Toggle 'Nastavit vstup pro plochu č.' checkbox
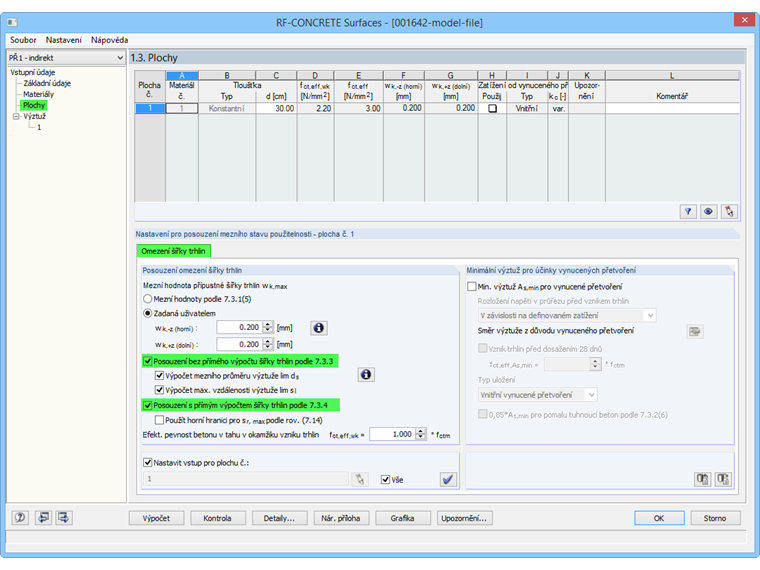The height and width of the screenshot is (570, 760). pyautogui.click(x=148, y=463)
